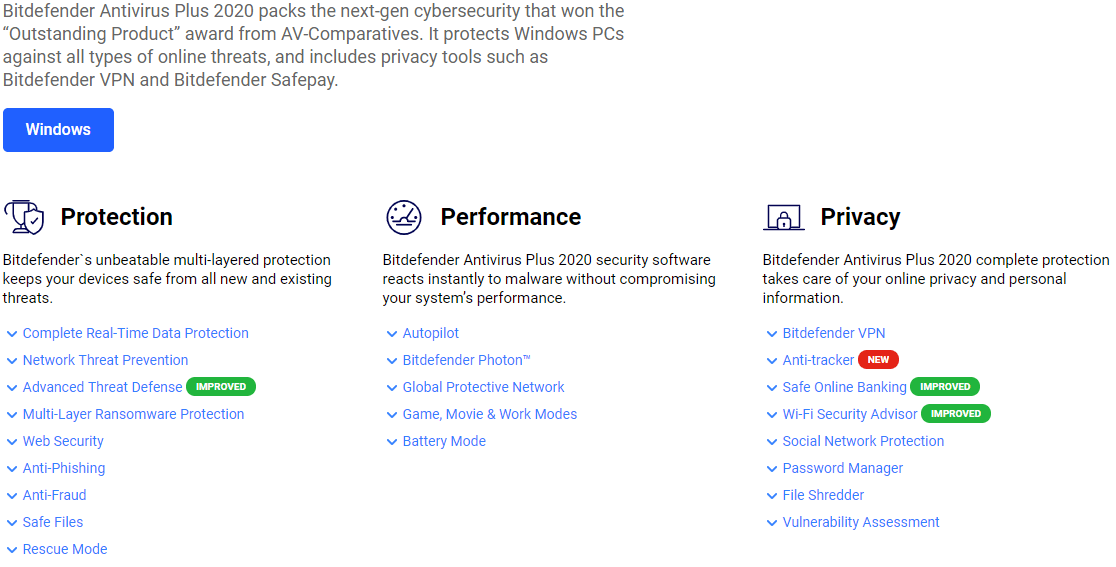This screenshot has height=567, width=1116.
Task: Expand Bitdefender Photon details
Action: [466, 360]
